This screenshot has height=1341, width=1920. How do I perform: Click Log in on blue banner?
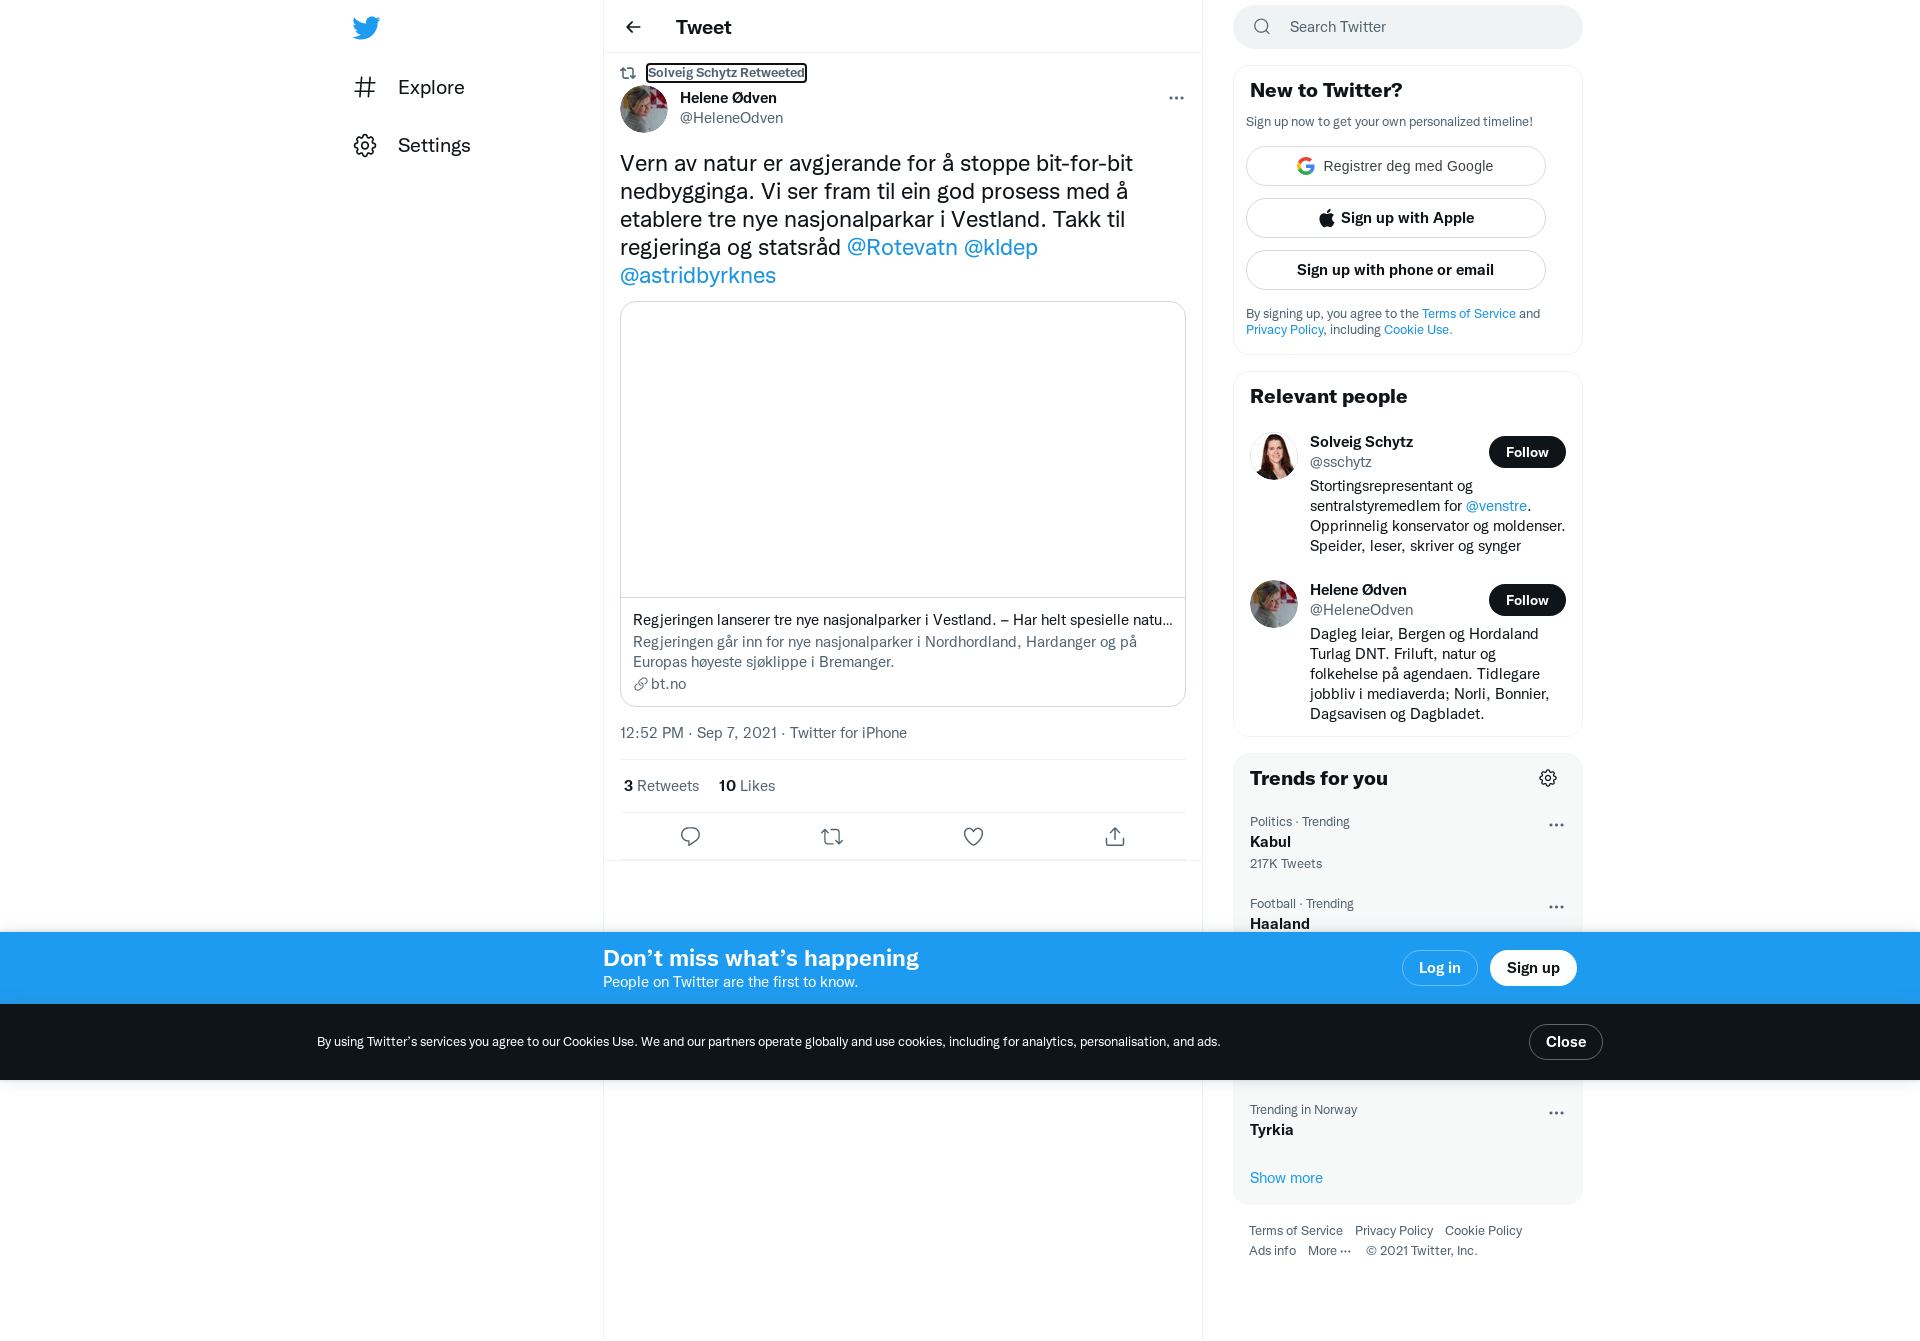point(1440,968)
